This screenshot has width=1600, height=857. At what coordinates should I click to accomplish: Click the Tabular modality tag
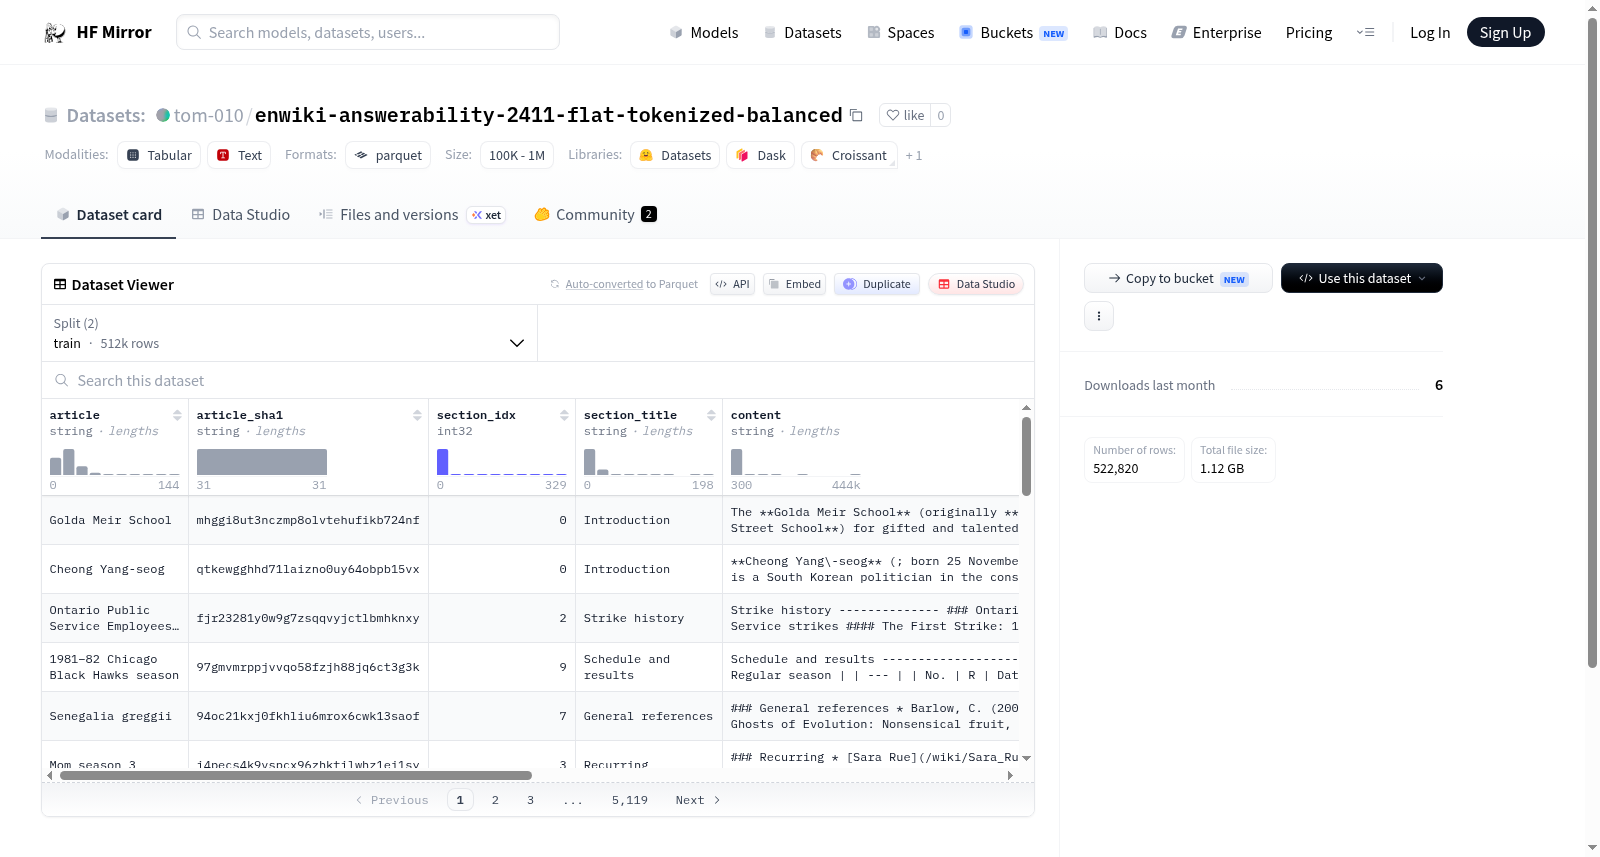pos(159,155)
